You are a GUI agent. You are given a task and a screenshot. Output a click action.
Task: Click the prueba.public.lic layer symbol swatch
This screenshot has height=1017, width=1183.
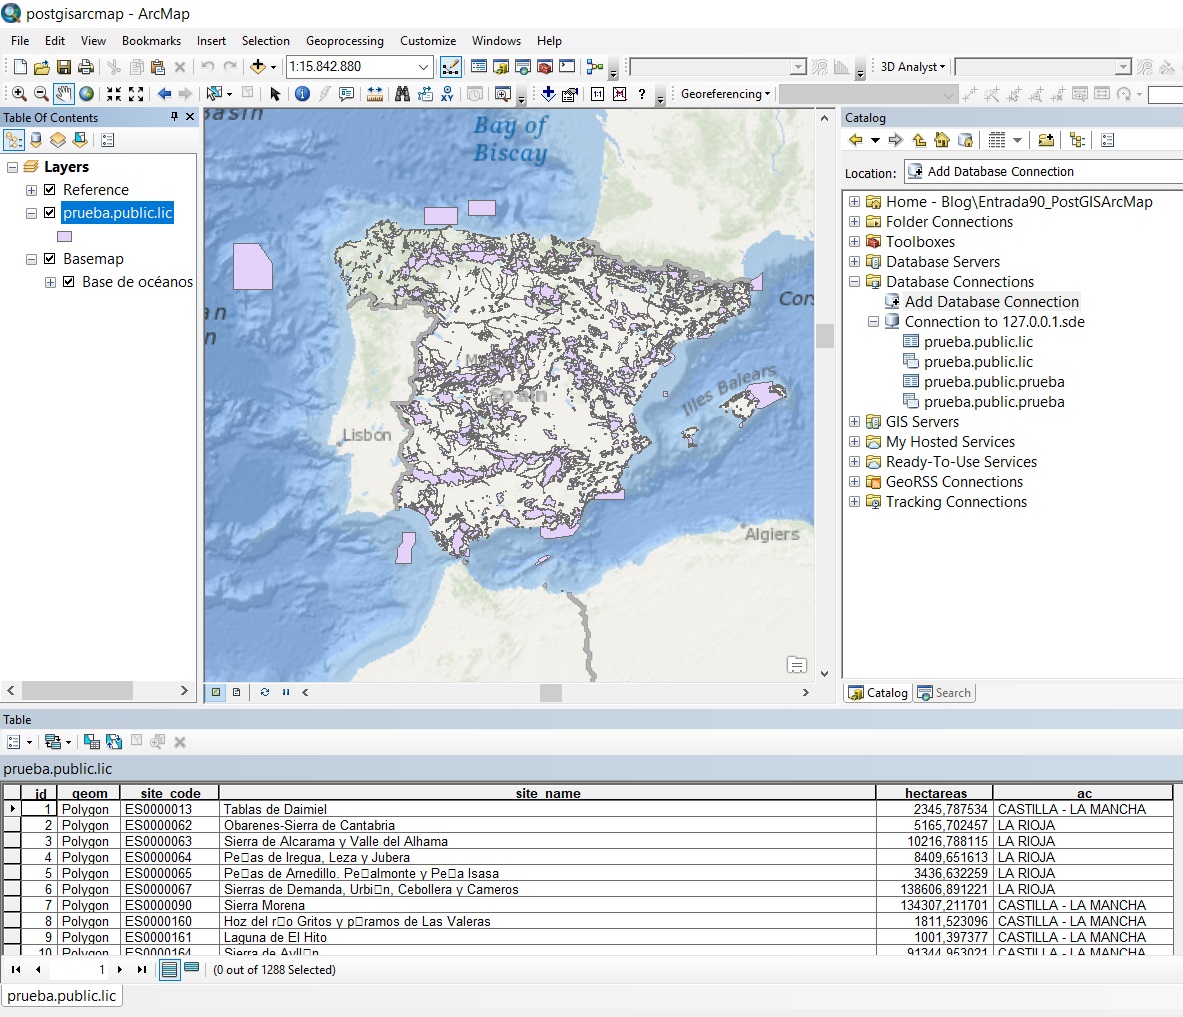[x=65, y=236]
